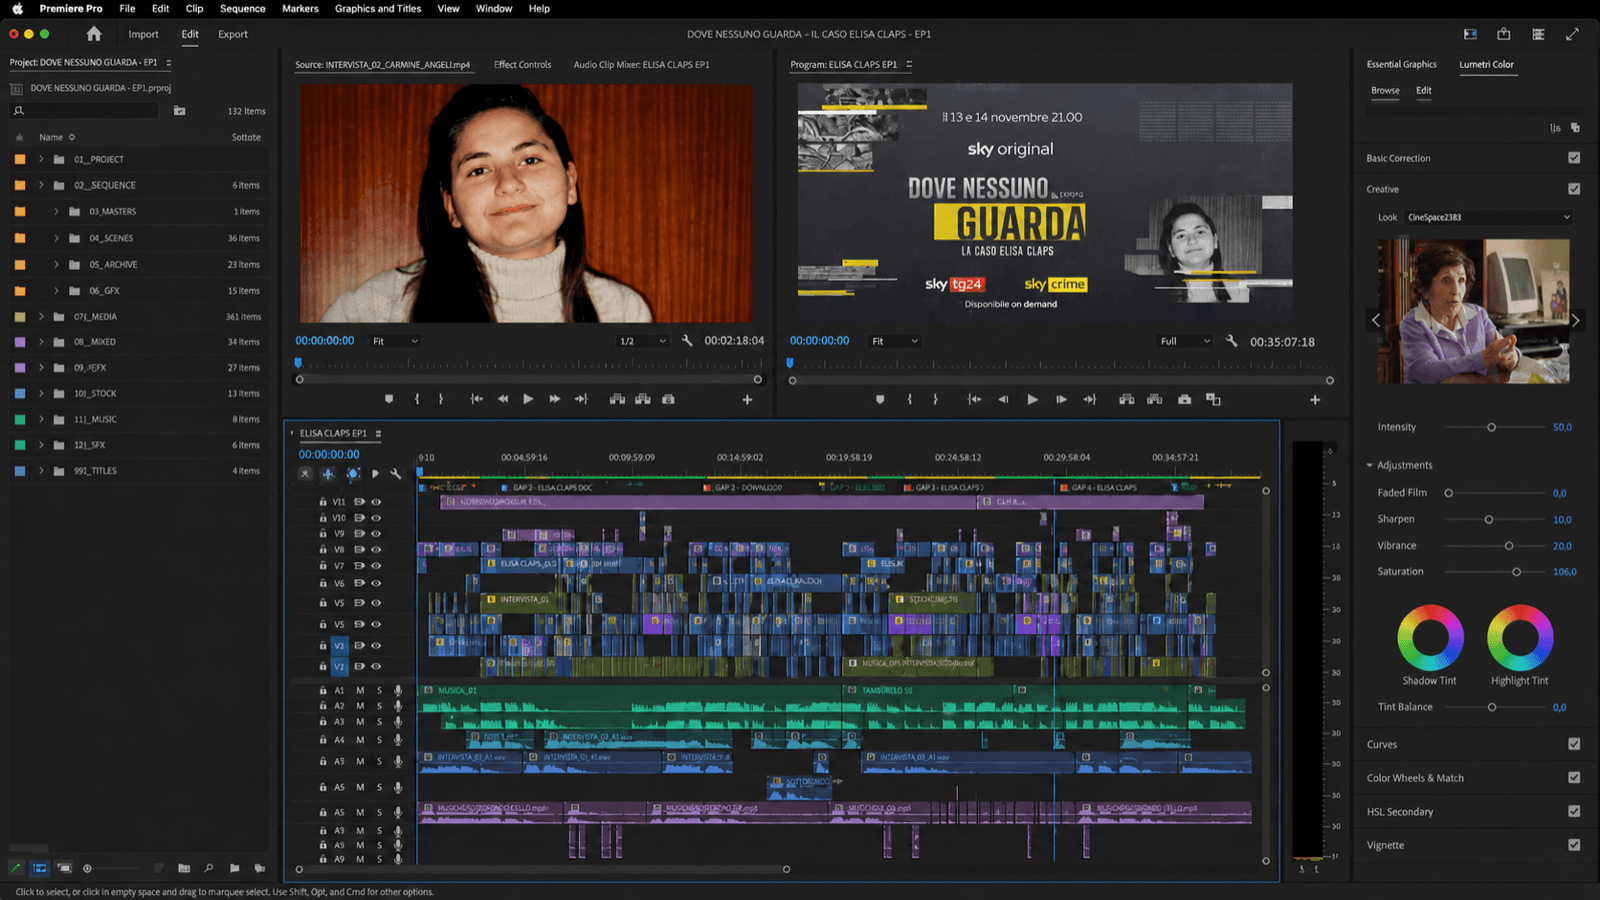Switch Project panel to icon view
The image size is (1600, 900).
click(64, 868)
